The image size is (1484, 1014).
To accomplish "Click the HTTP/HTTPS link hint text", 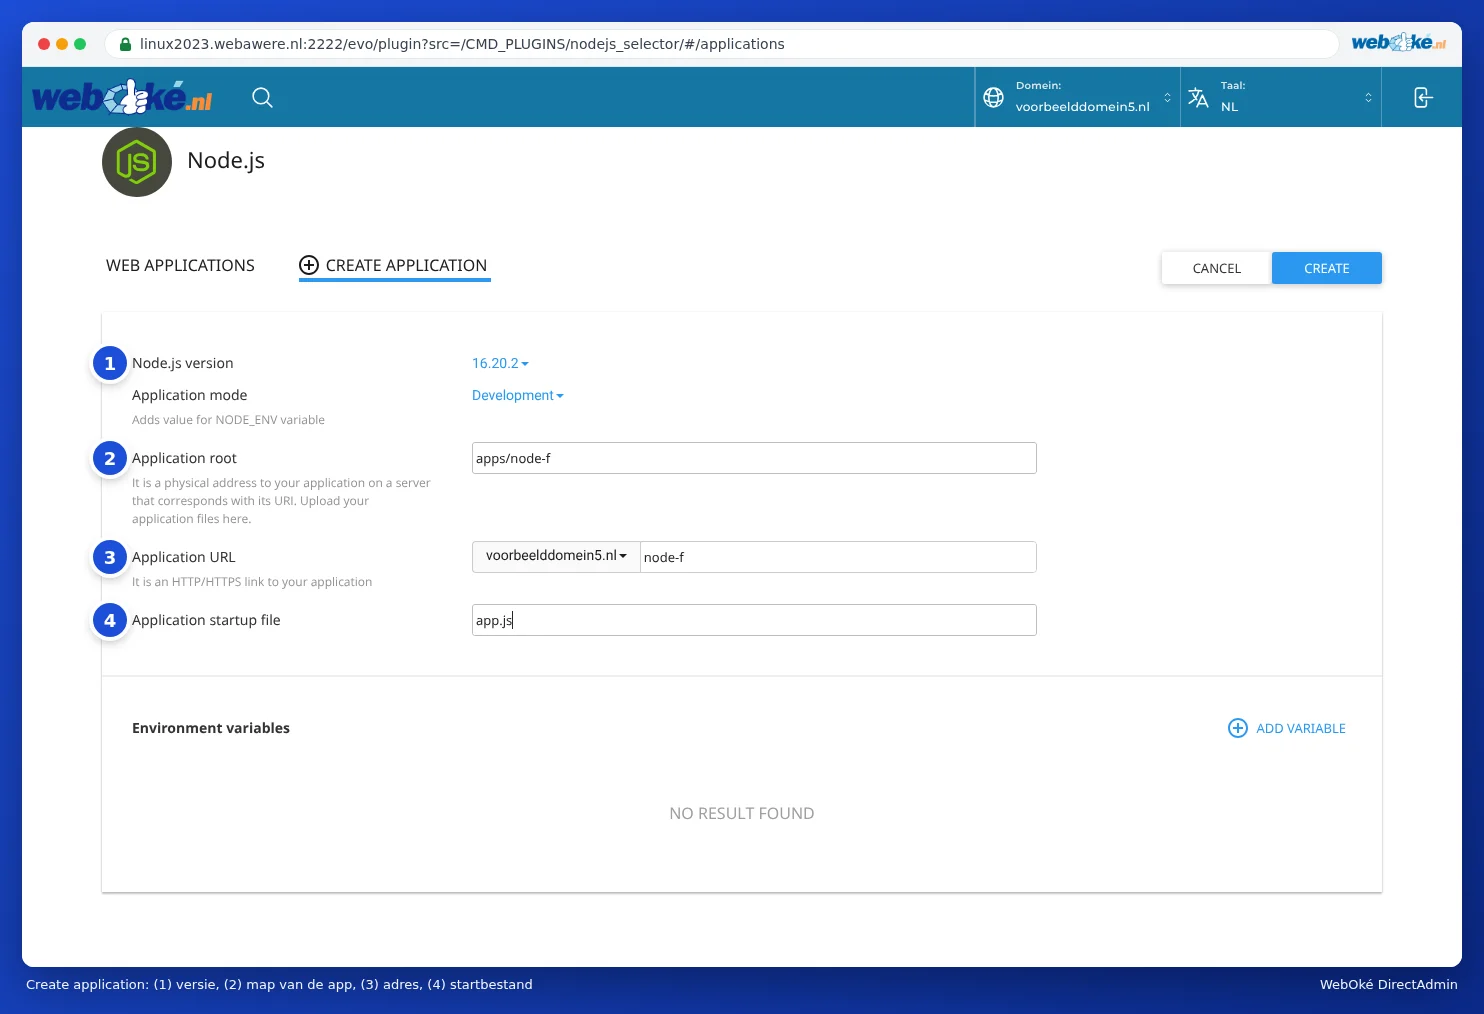I will [x=252, y=582].
